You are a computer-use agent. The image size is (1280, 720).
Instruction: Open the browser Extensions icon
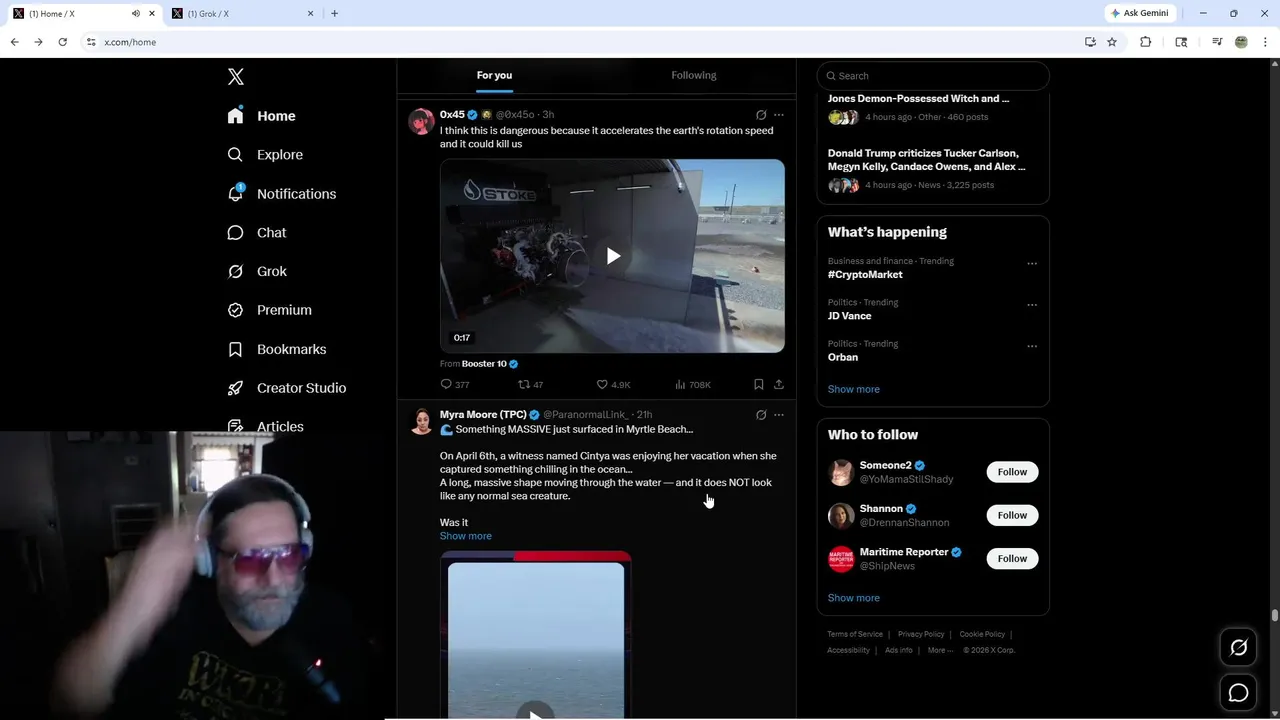(1146, 42)
